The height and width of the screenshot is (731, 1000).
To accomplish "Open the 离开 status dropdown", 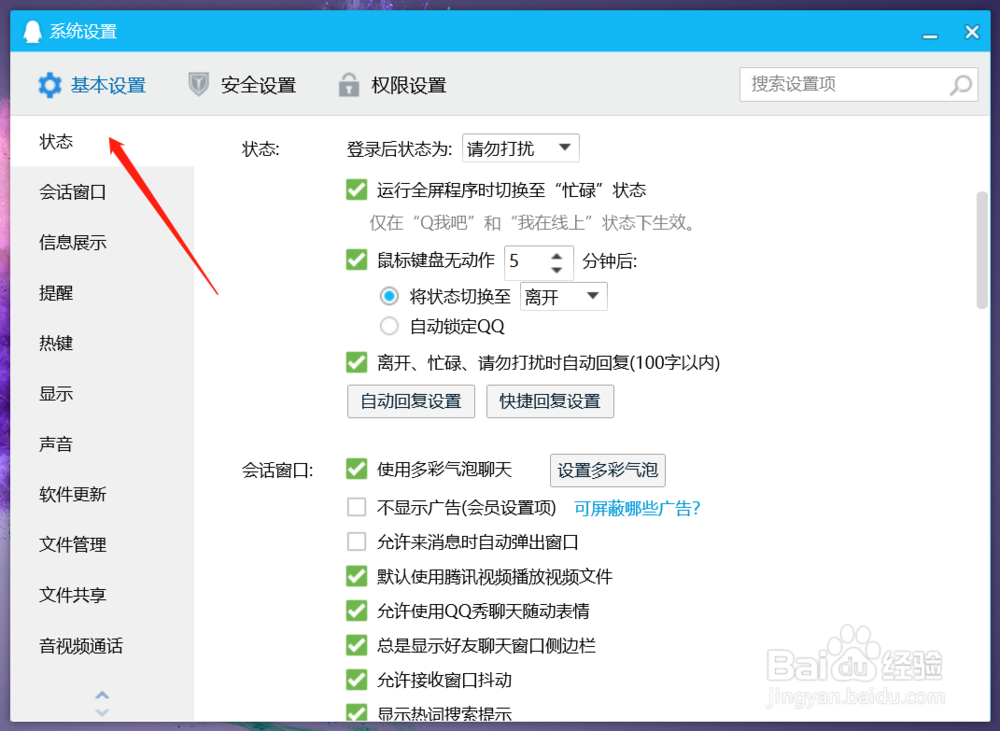I will coord(563,296).
